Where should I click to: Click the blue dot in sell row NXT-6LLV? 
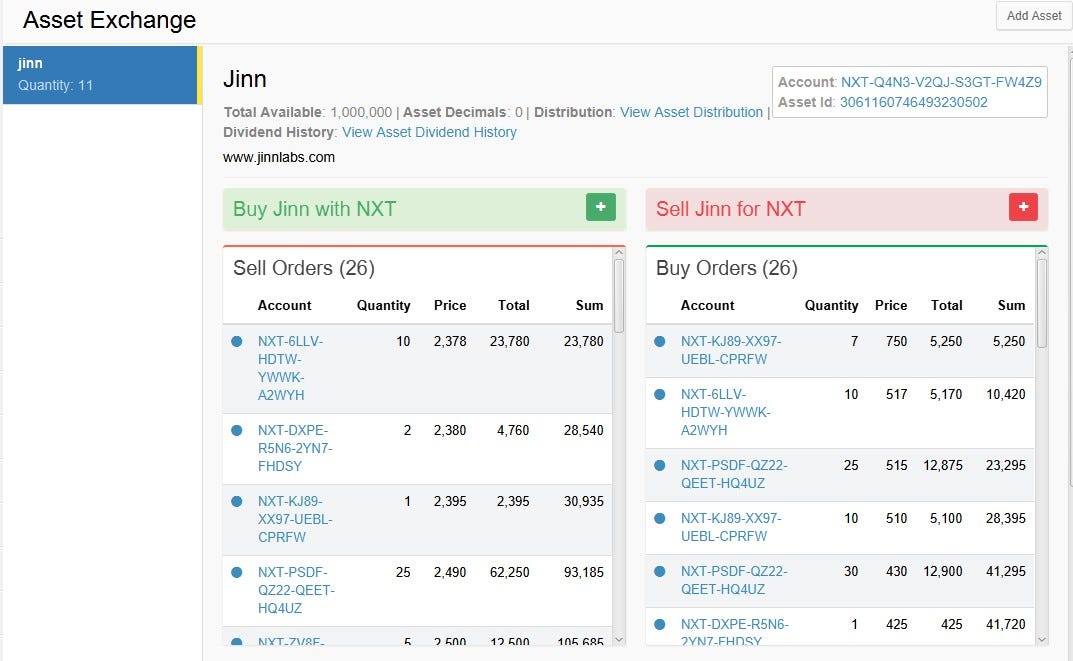237,341
